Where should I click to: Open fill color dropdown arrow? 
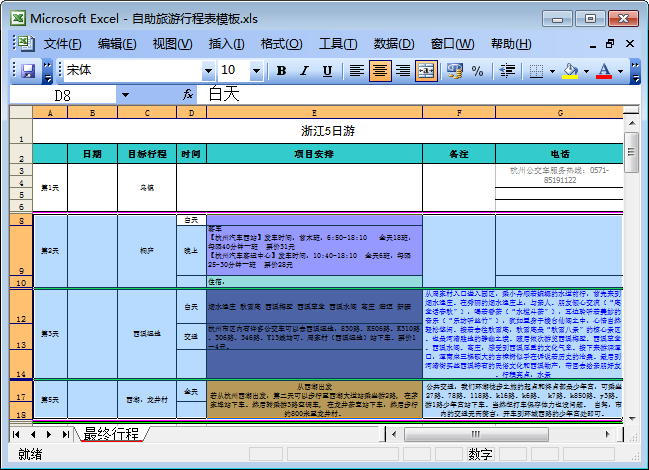click(x=586, y=71)
